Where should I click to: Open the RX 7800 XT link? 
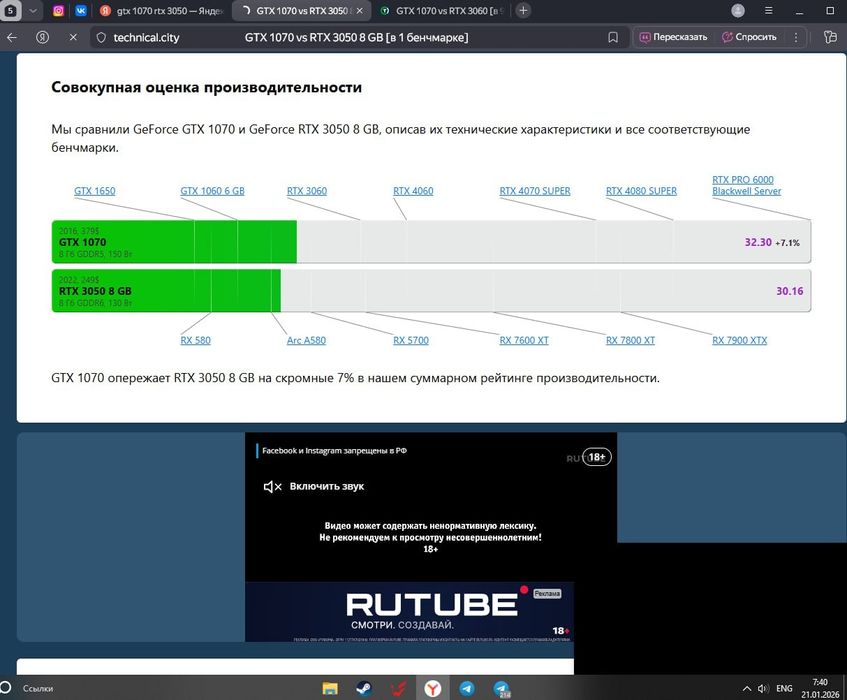[x=630, y=340]
